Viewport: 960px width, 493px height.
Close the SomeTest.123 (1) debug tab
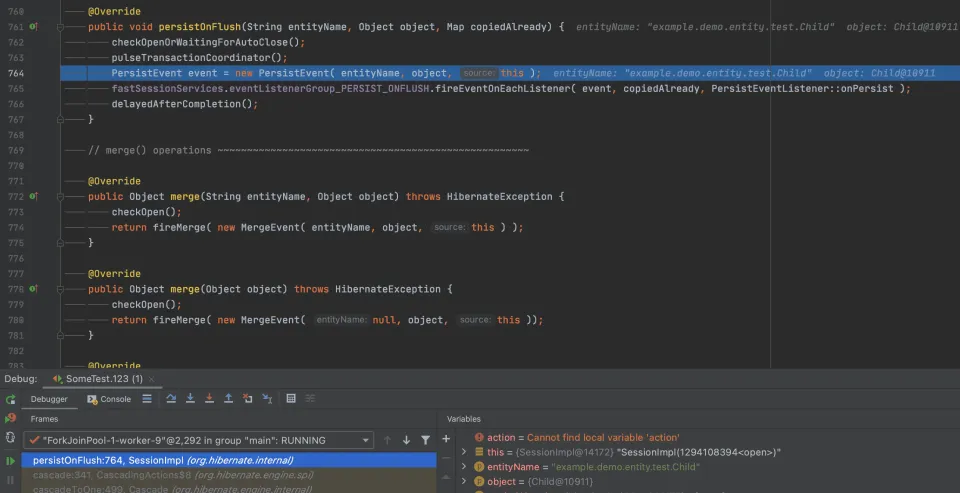[x=152, y=379]
